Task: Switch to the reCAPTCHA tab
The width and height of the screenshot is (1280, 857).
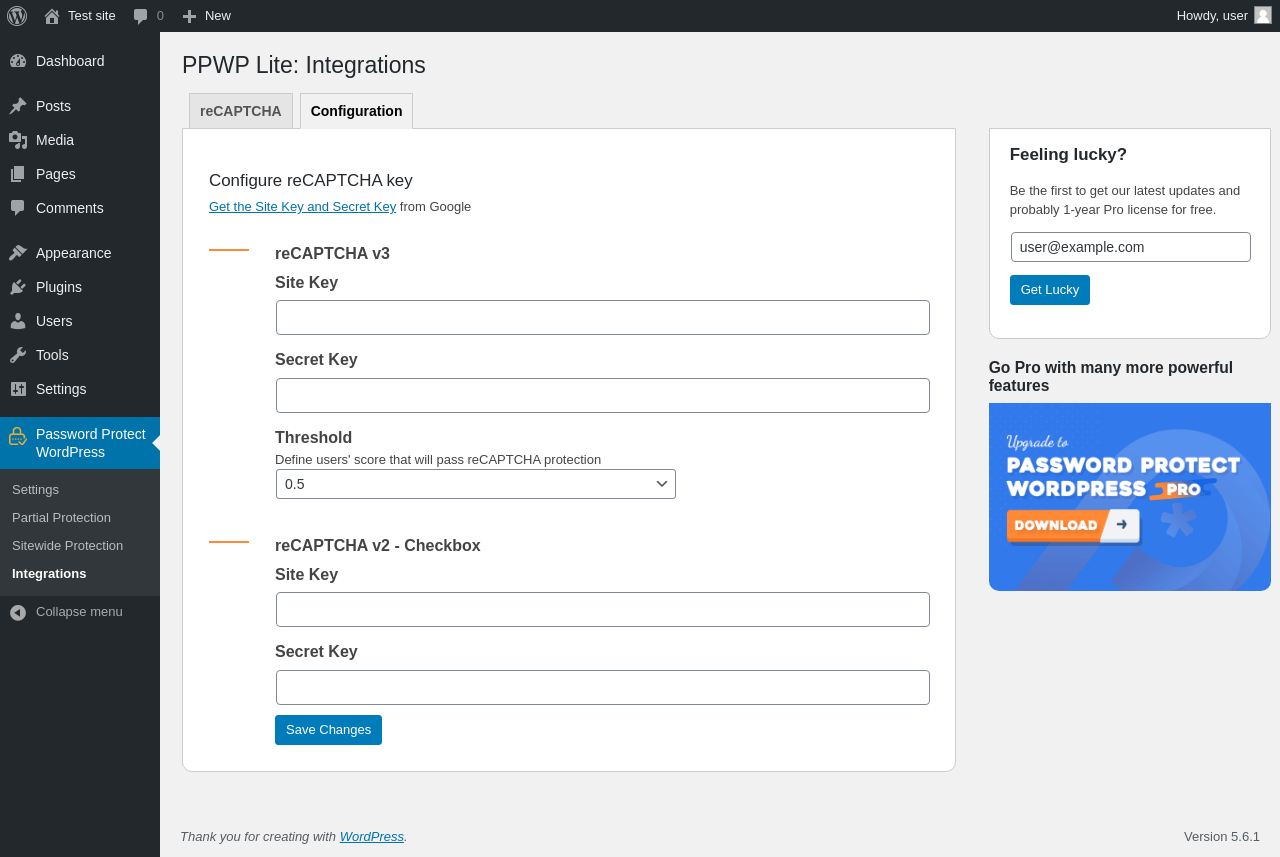Action: pos(241,111)
